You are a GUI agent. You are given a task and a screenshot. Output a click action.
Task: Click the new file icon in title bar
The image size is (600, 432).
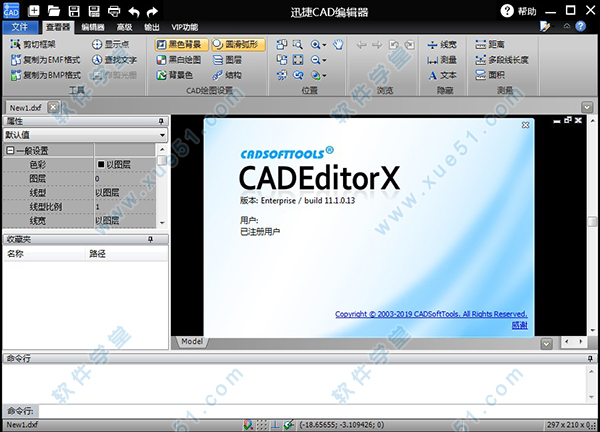click(34, 11)
